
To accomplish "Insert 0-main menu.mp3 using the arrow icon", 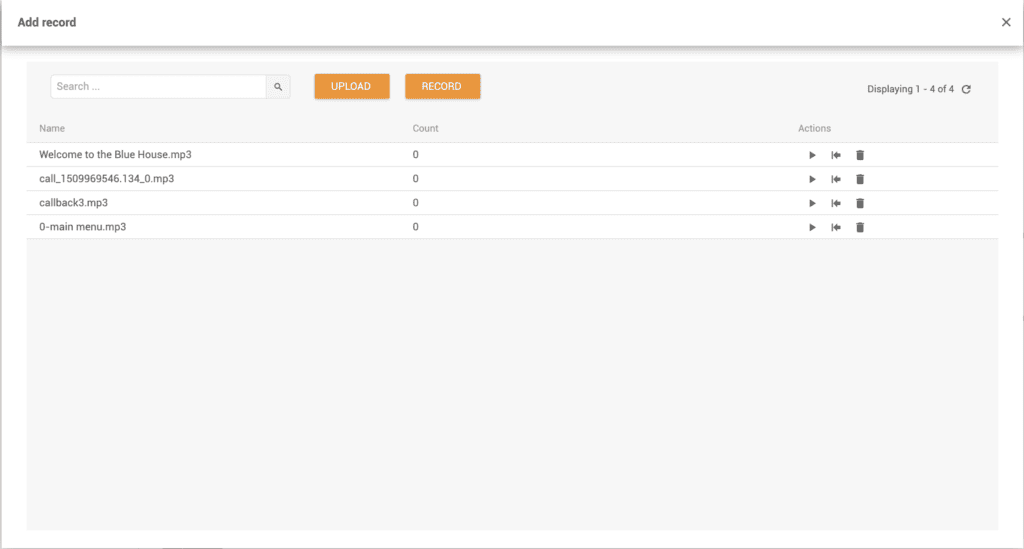I will click(836, 227).
